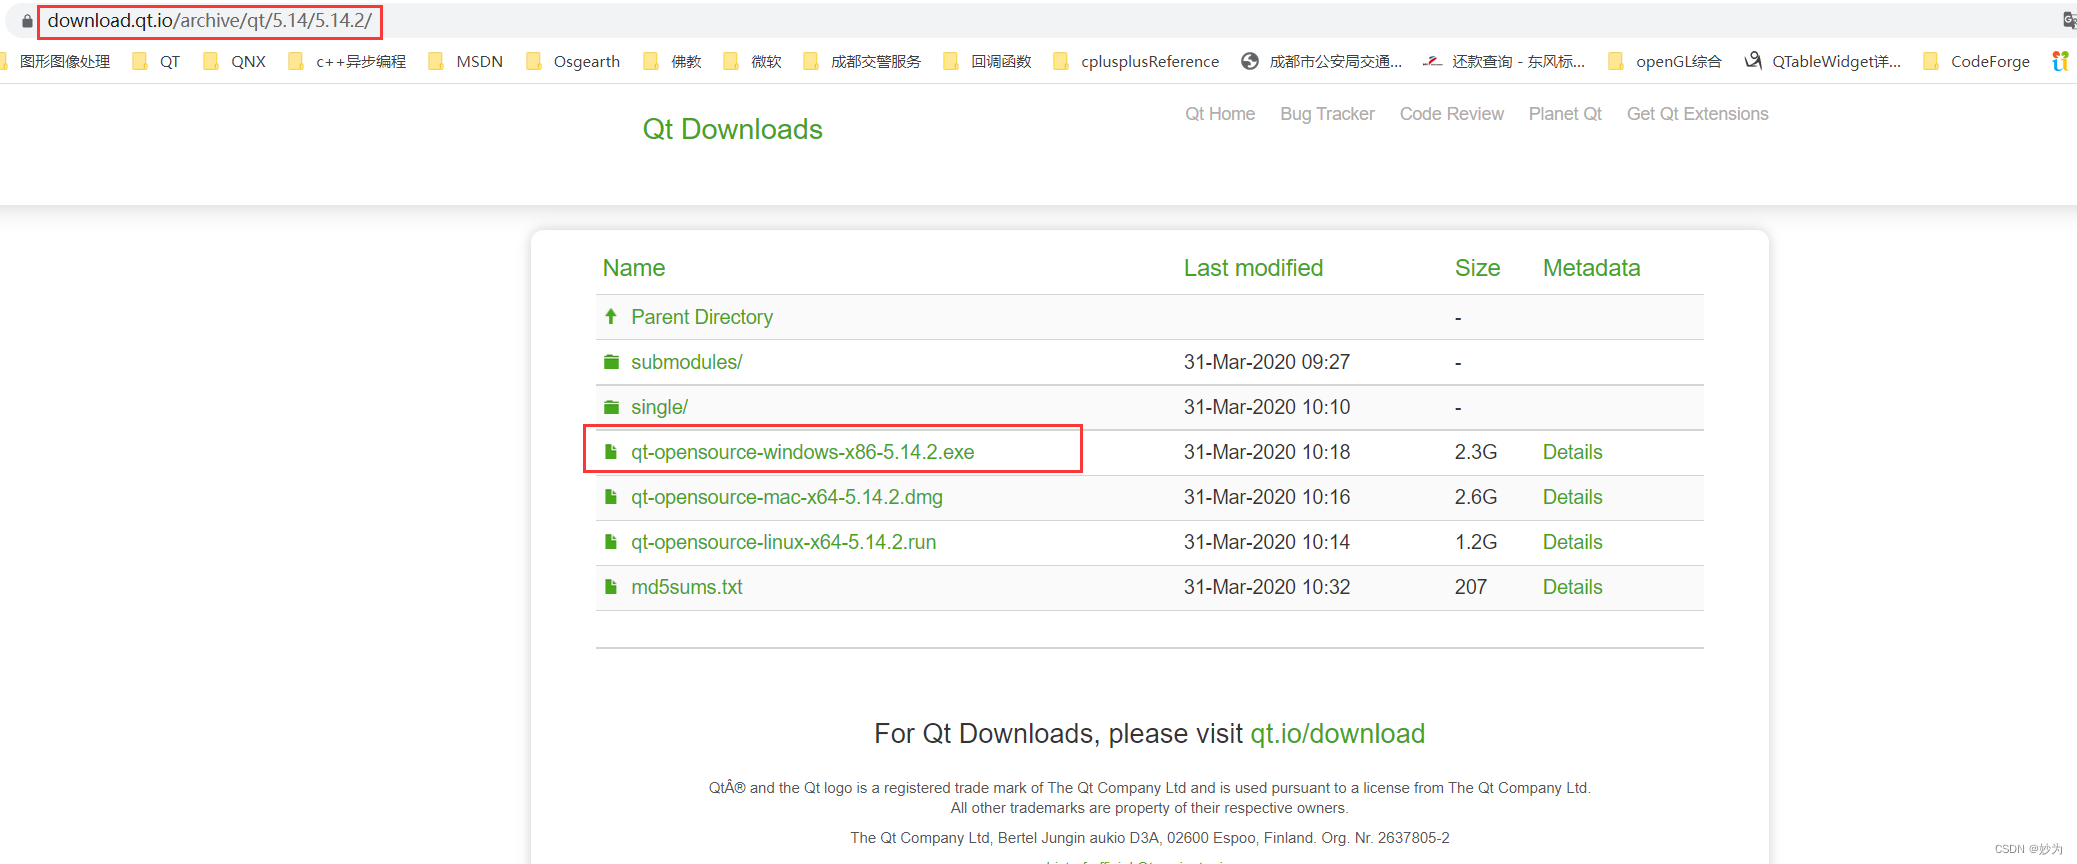2077x864 pixels.
Task: Click file icon beside md5sums.txt
Action: 611,587
